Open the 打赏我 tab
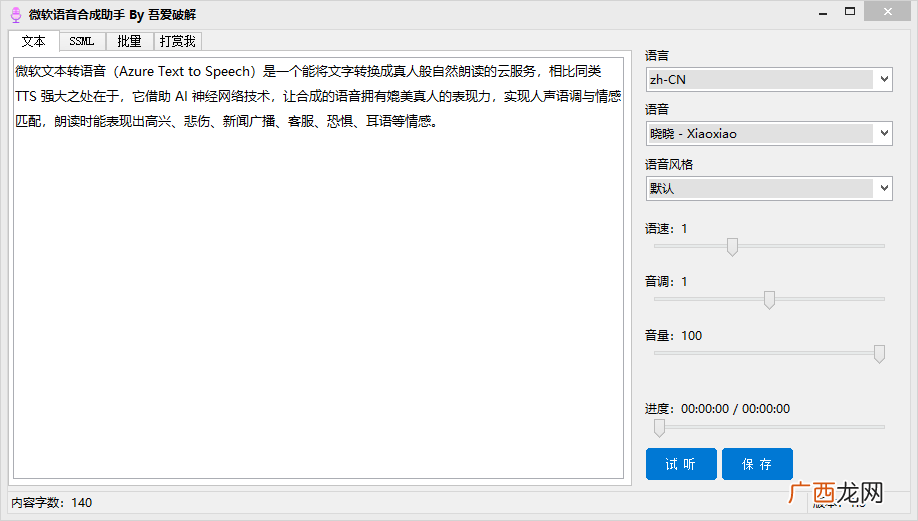Screen dimensions: 918x521 (x=177, y=41)
